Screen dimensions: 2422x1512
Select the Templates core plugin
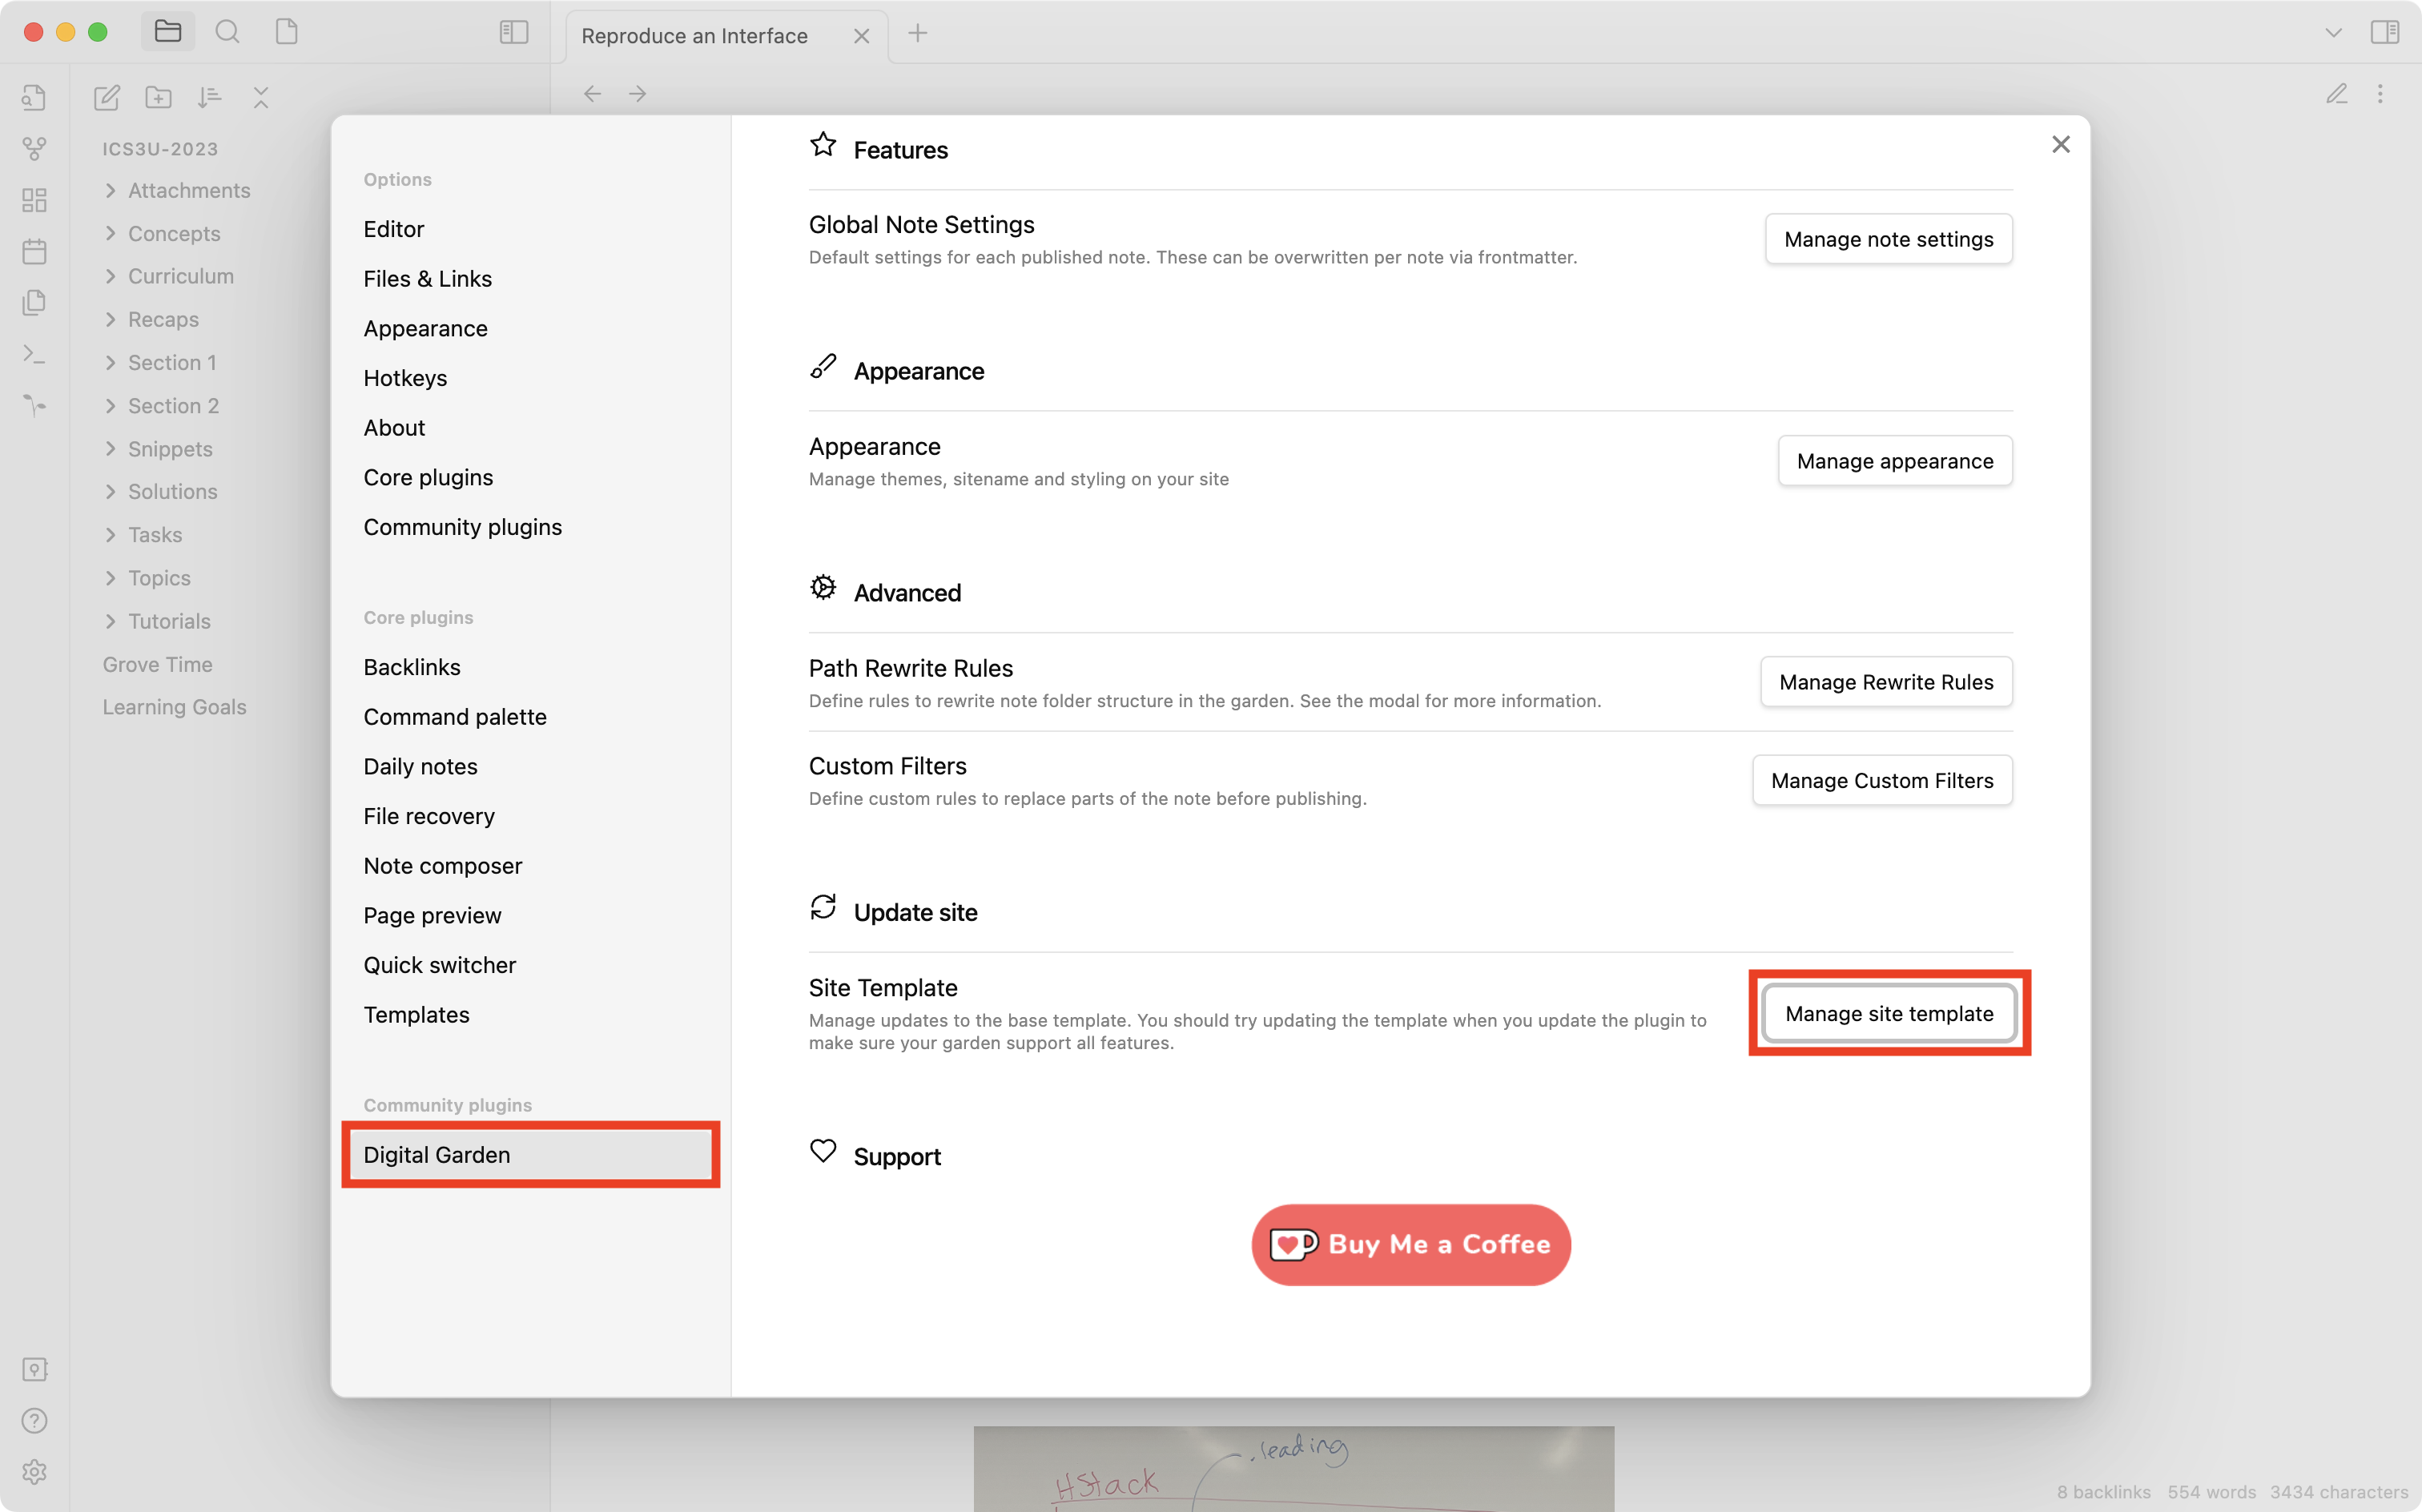[416, 1014]
